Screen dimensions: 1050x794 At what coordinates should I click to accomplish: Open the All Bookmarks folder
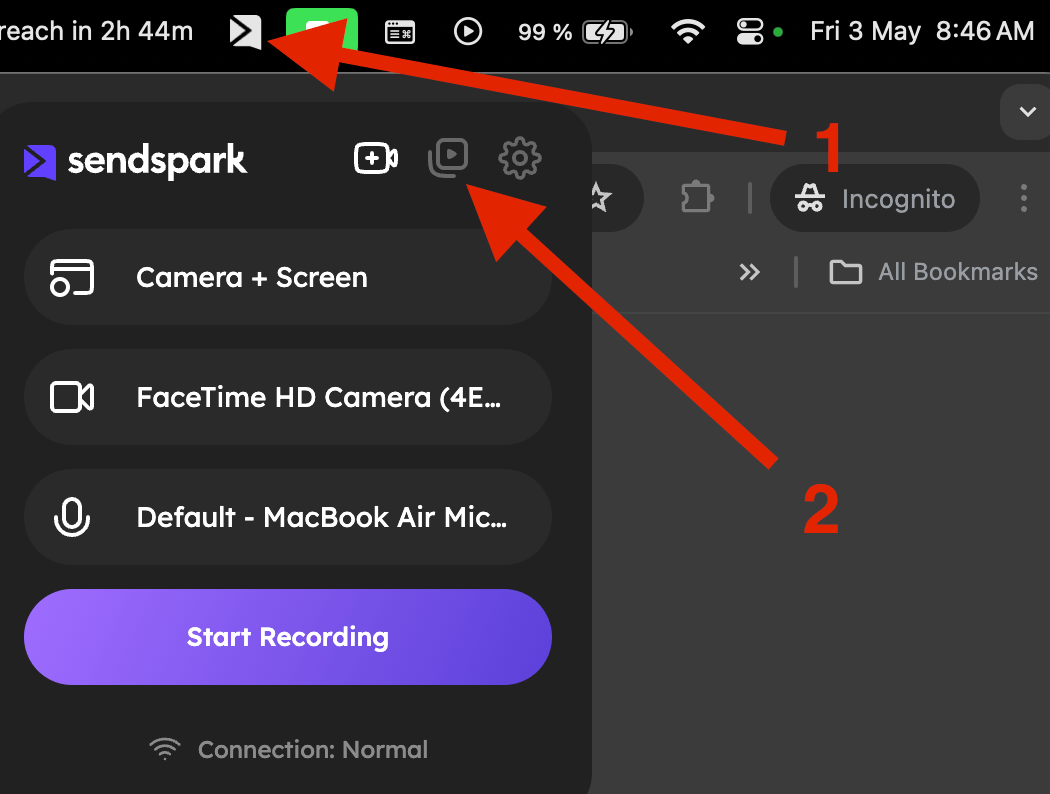(x=933, y=272)
